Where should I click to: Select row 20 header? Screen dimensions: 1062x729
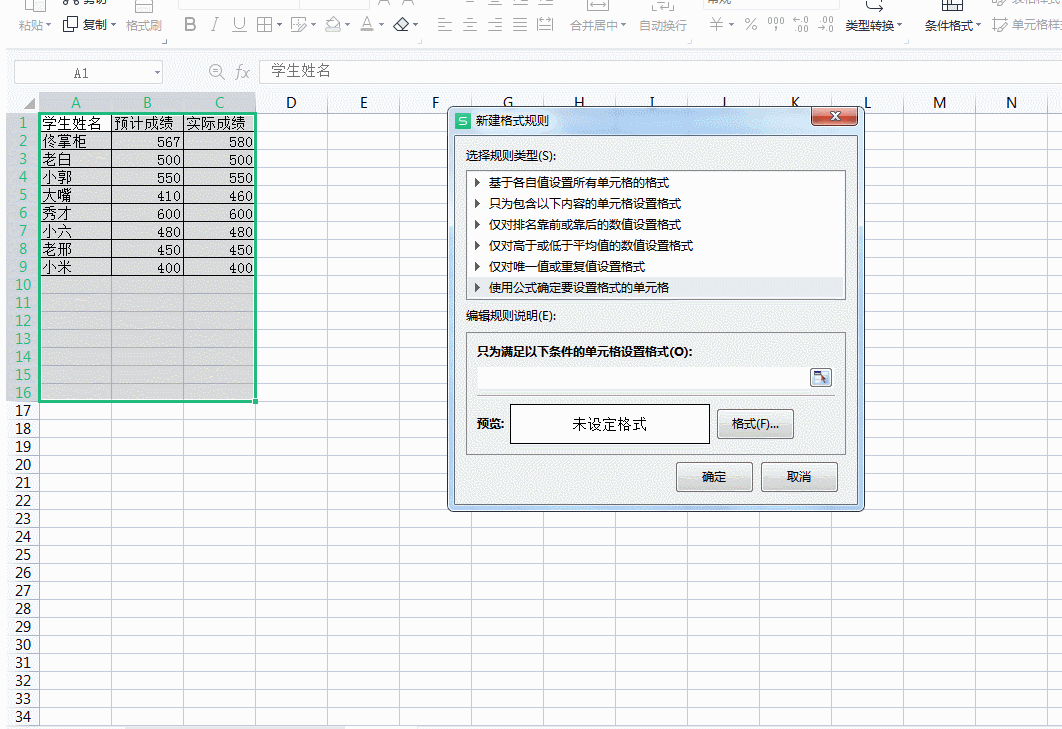[x=23, y=465]
